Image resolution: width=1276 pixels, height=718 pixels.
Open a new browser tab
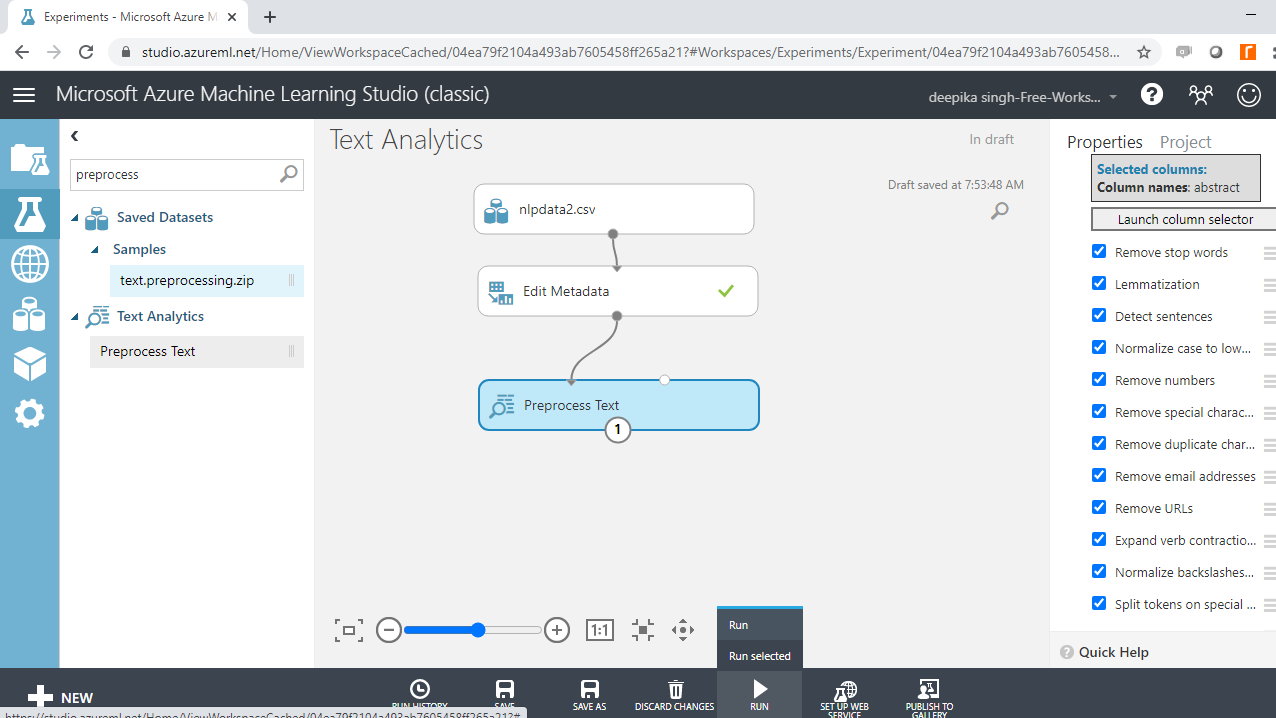click(x=270, y=17)
